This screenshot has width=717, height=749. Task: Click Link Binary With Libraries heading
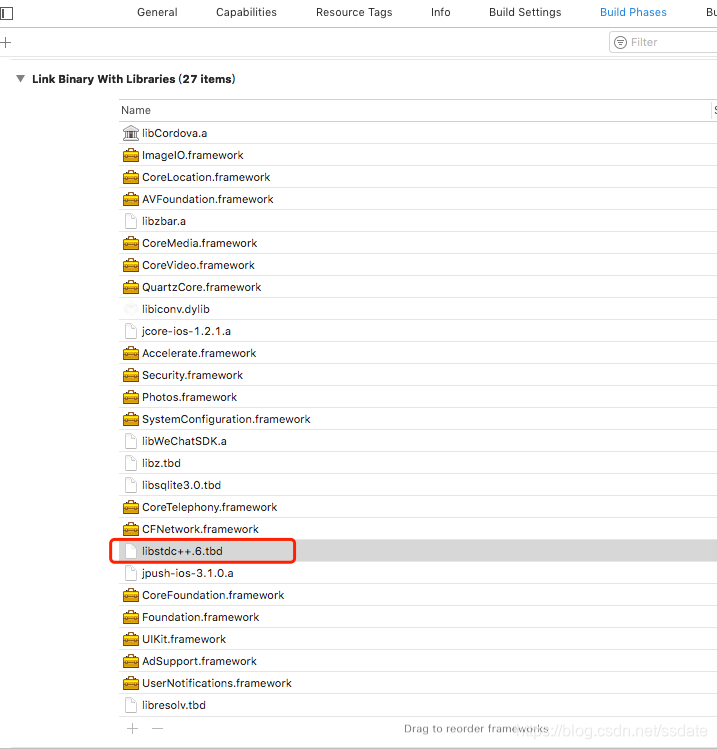click(x=133, y=79)
